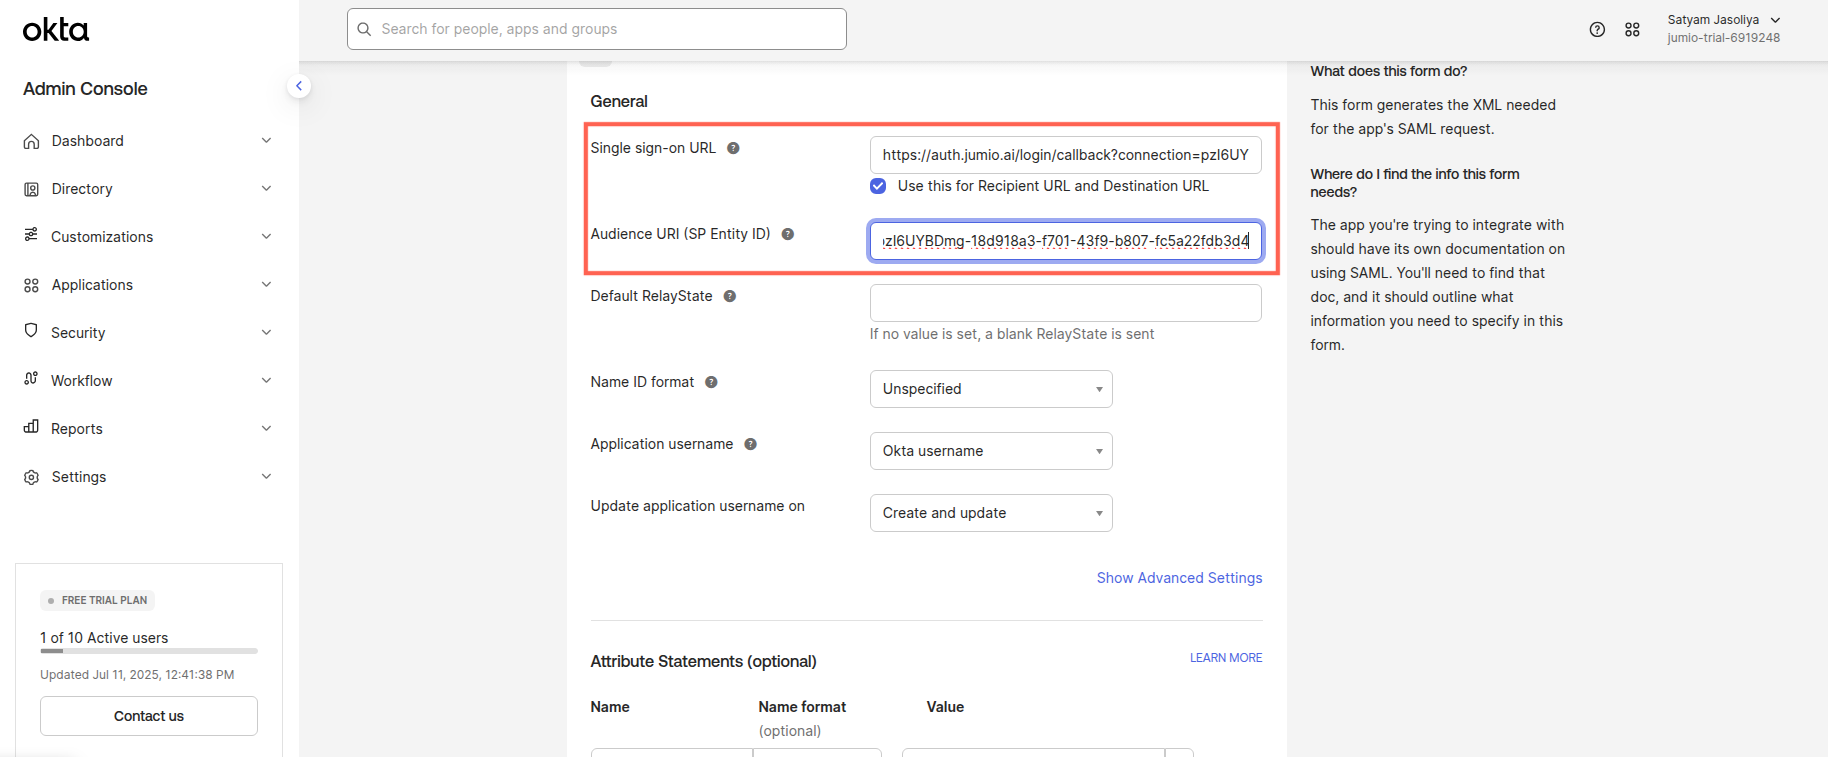
Task: Click Show Advanced Settings link
Action: 1179,578
